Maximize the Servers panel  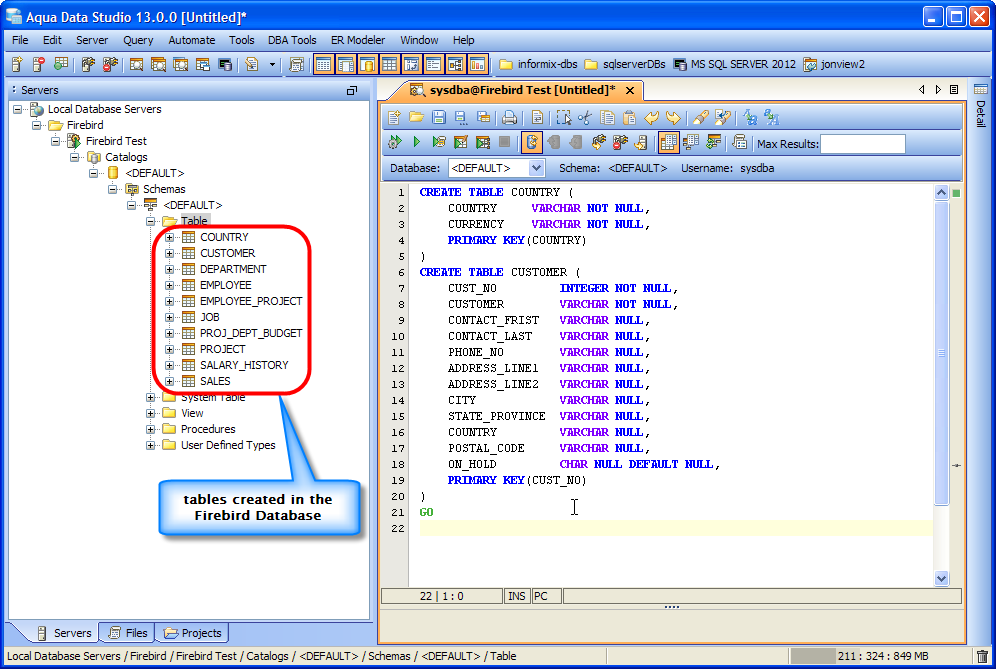point(351,91)
